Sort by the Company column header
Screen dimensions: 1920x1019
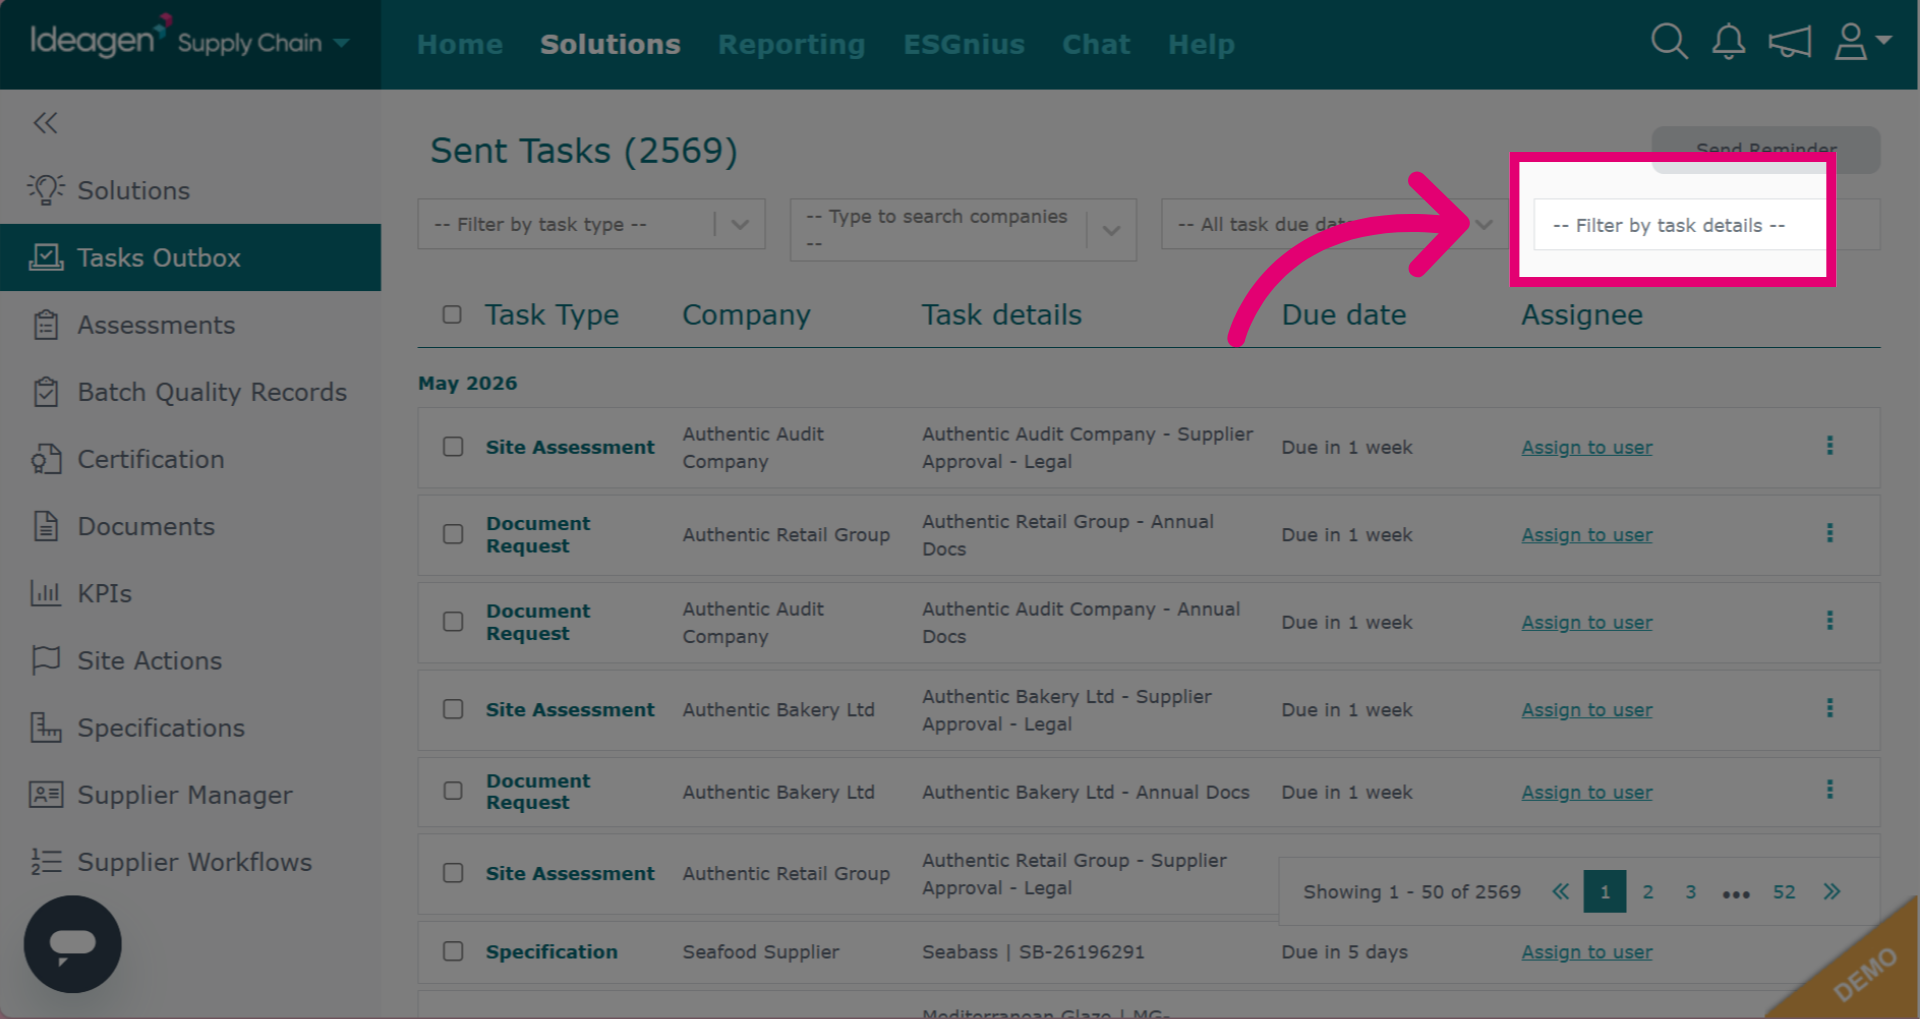coord(746,315)
